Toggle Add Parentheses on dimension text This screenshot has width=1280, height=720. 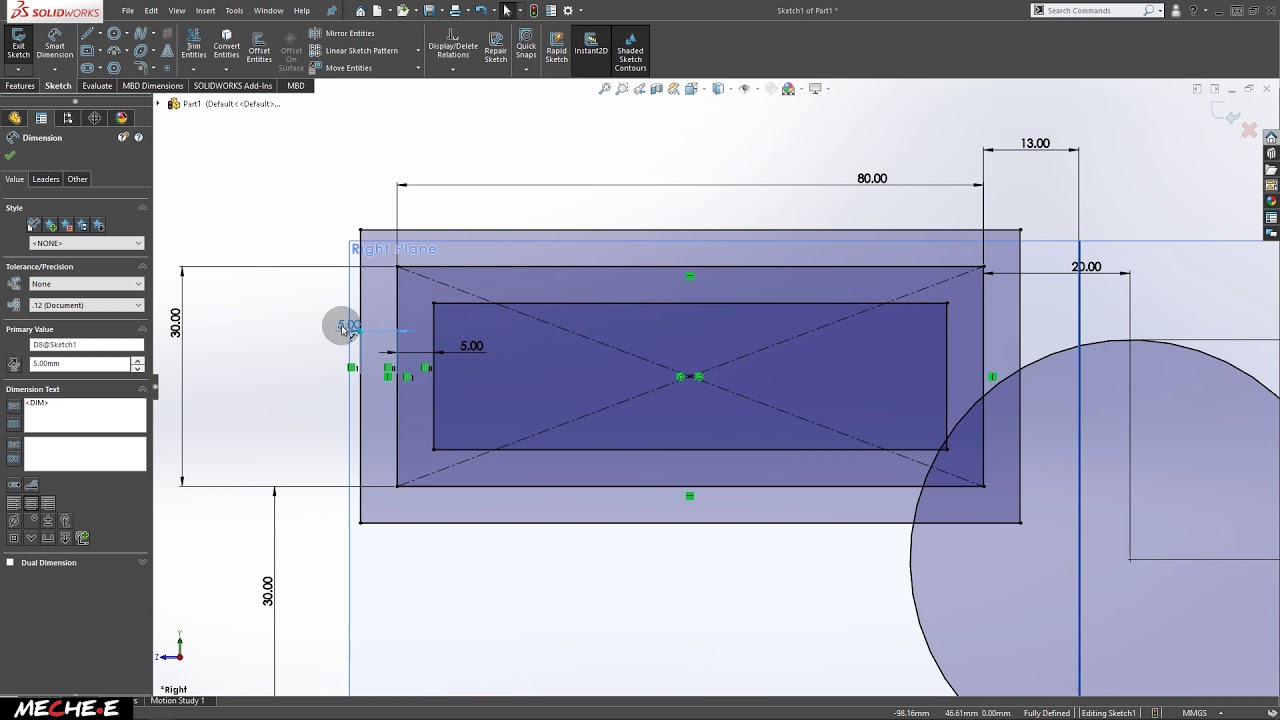click(14, 406)
